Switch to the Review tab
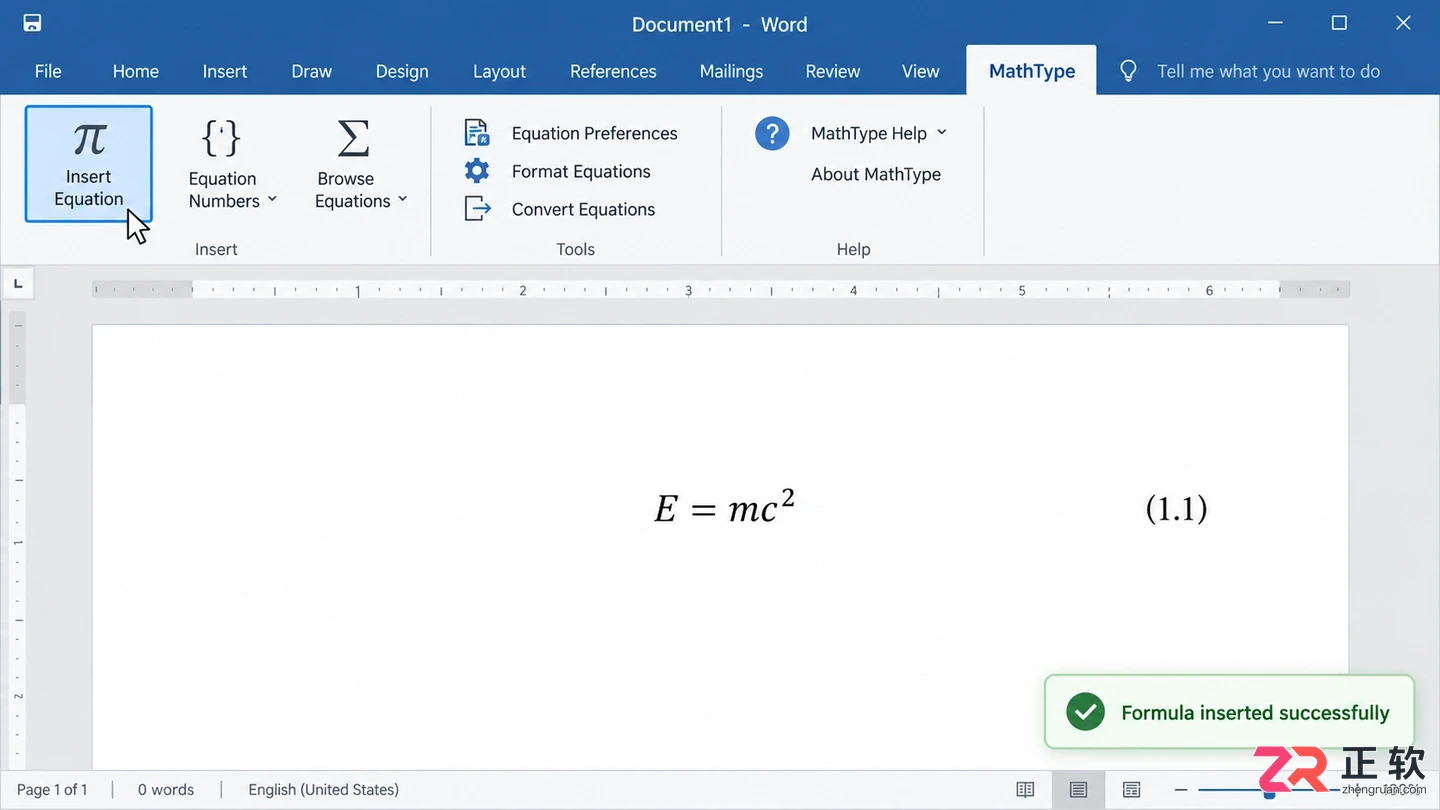The height and width of the screenshot is (810, 1440). pos(833,71)
